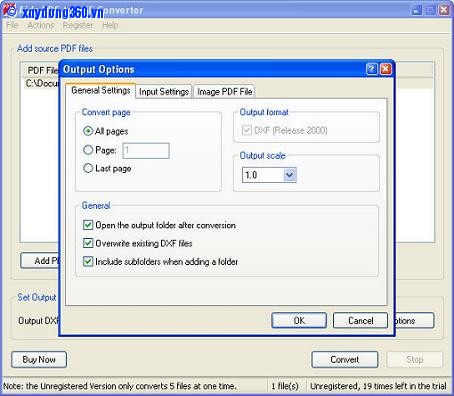Confirm settings with the OK button
The width and height of the screenshot is (454, 396).
[x=299, y=320]
